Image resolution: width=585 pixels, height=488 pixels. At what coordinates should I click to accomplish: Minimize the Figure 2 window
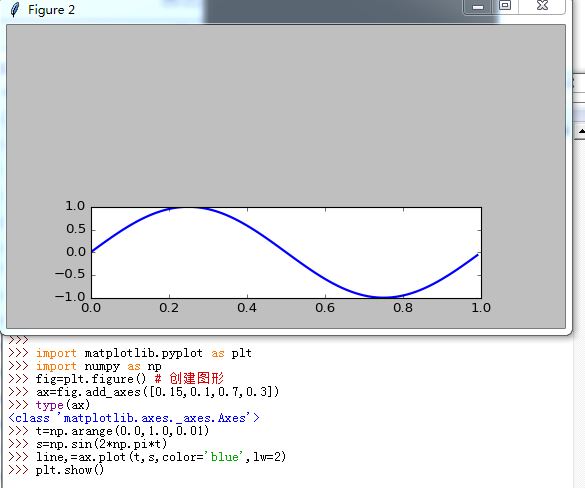coord(478,6)
